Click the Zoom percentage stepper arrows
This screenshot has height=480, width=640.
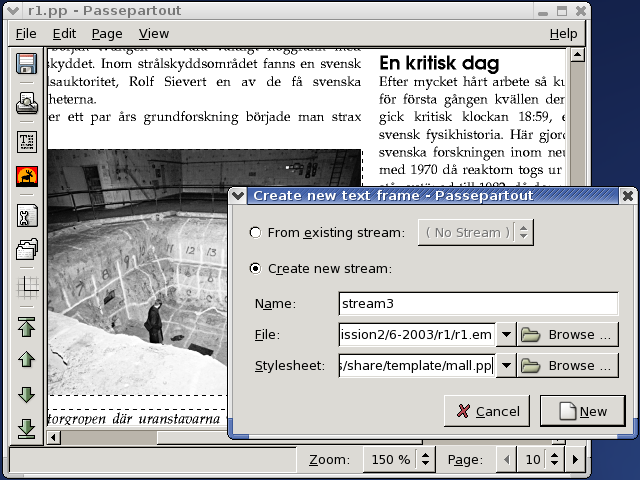click(426, 460)
